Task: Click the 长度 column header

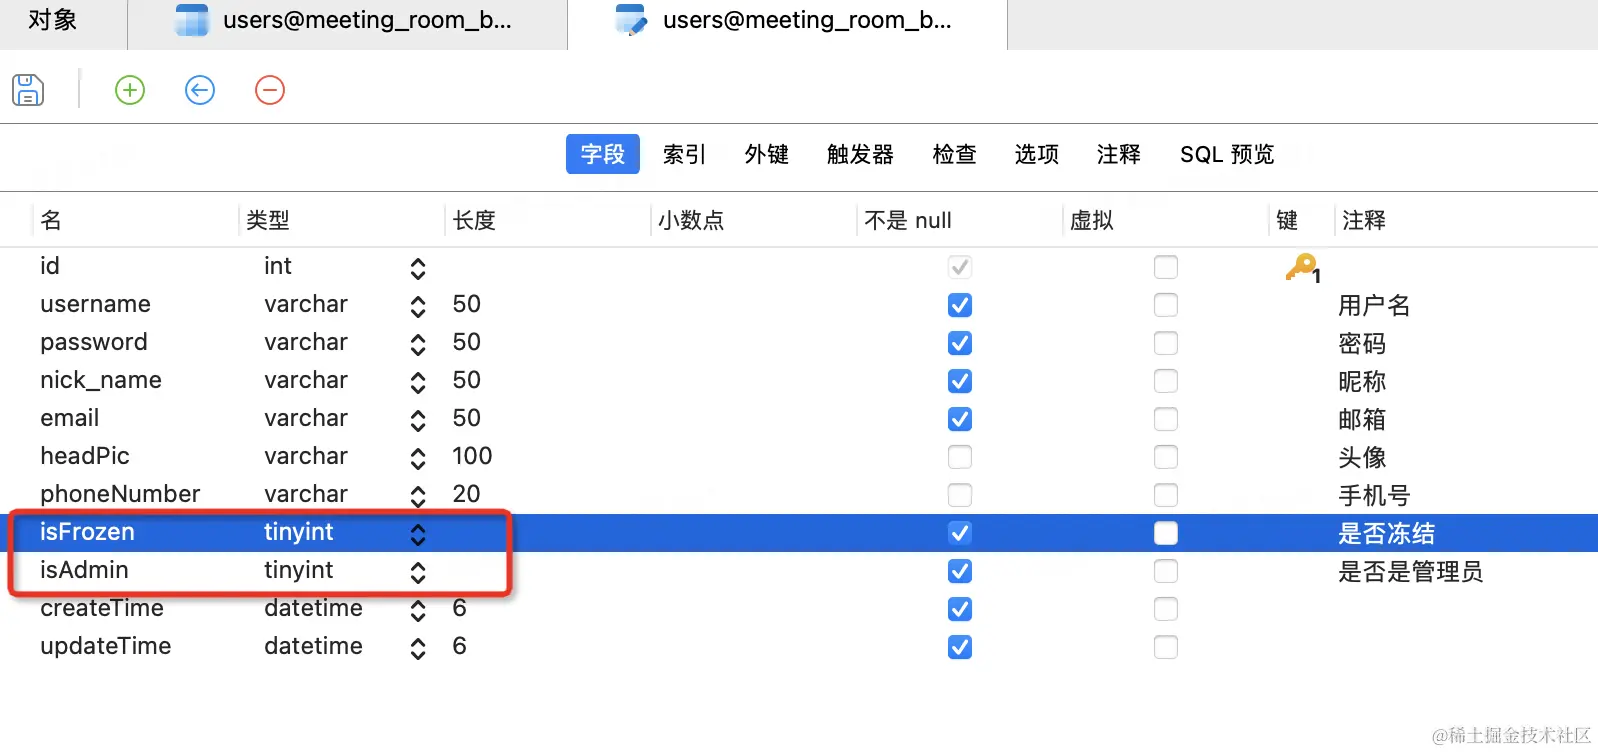Action: tap(474, 220)
